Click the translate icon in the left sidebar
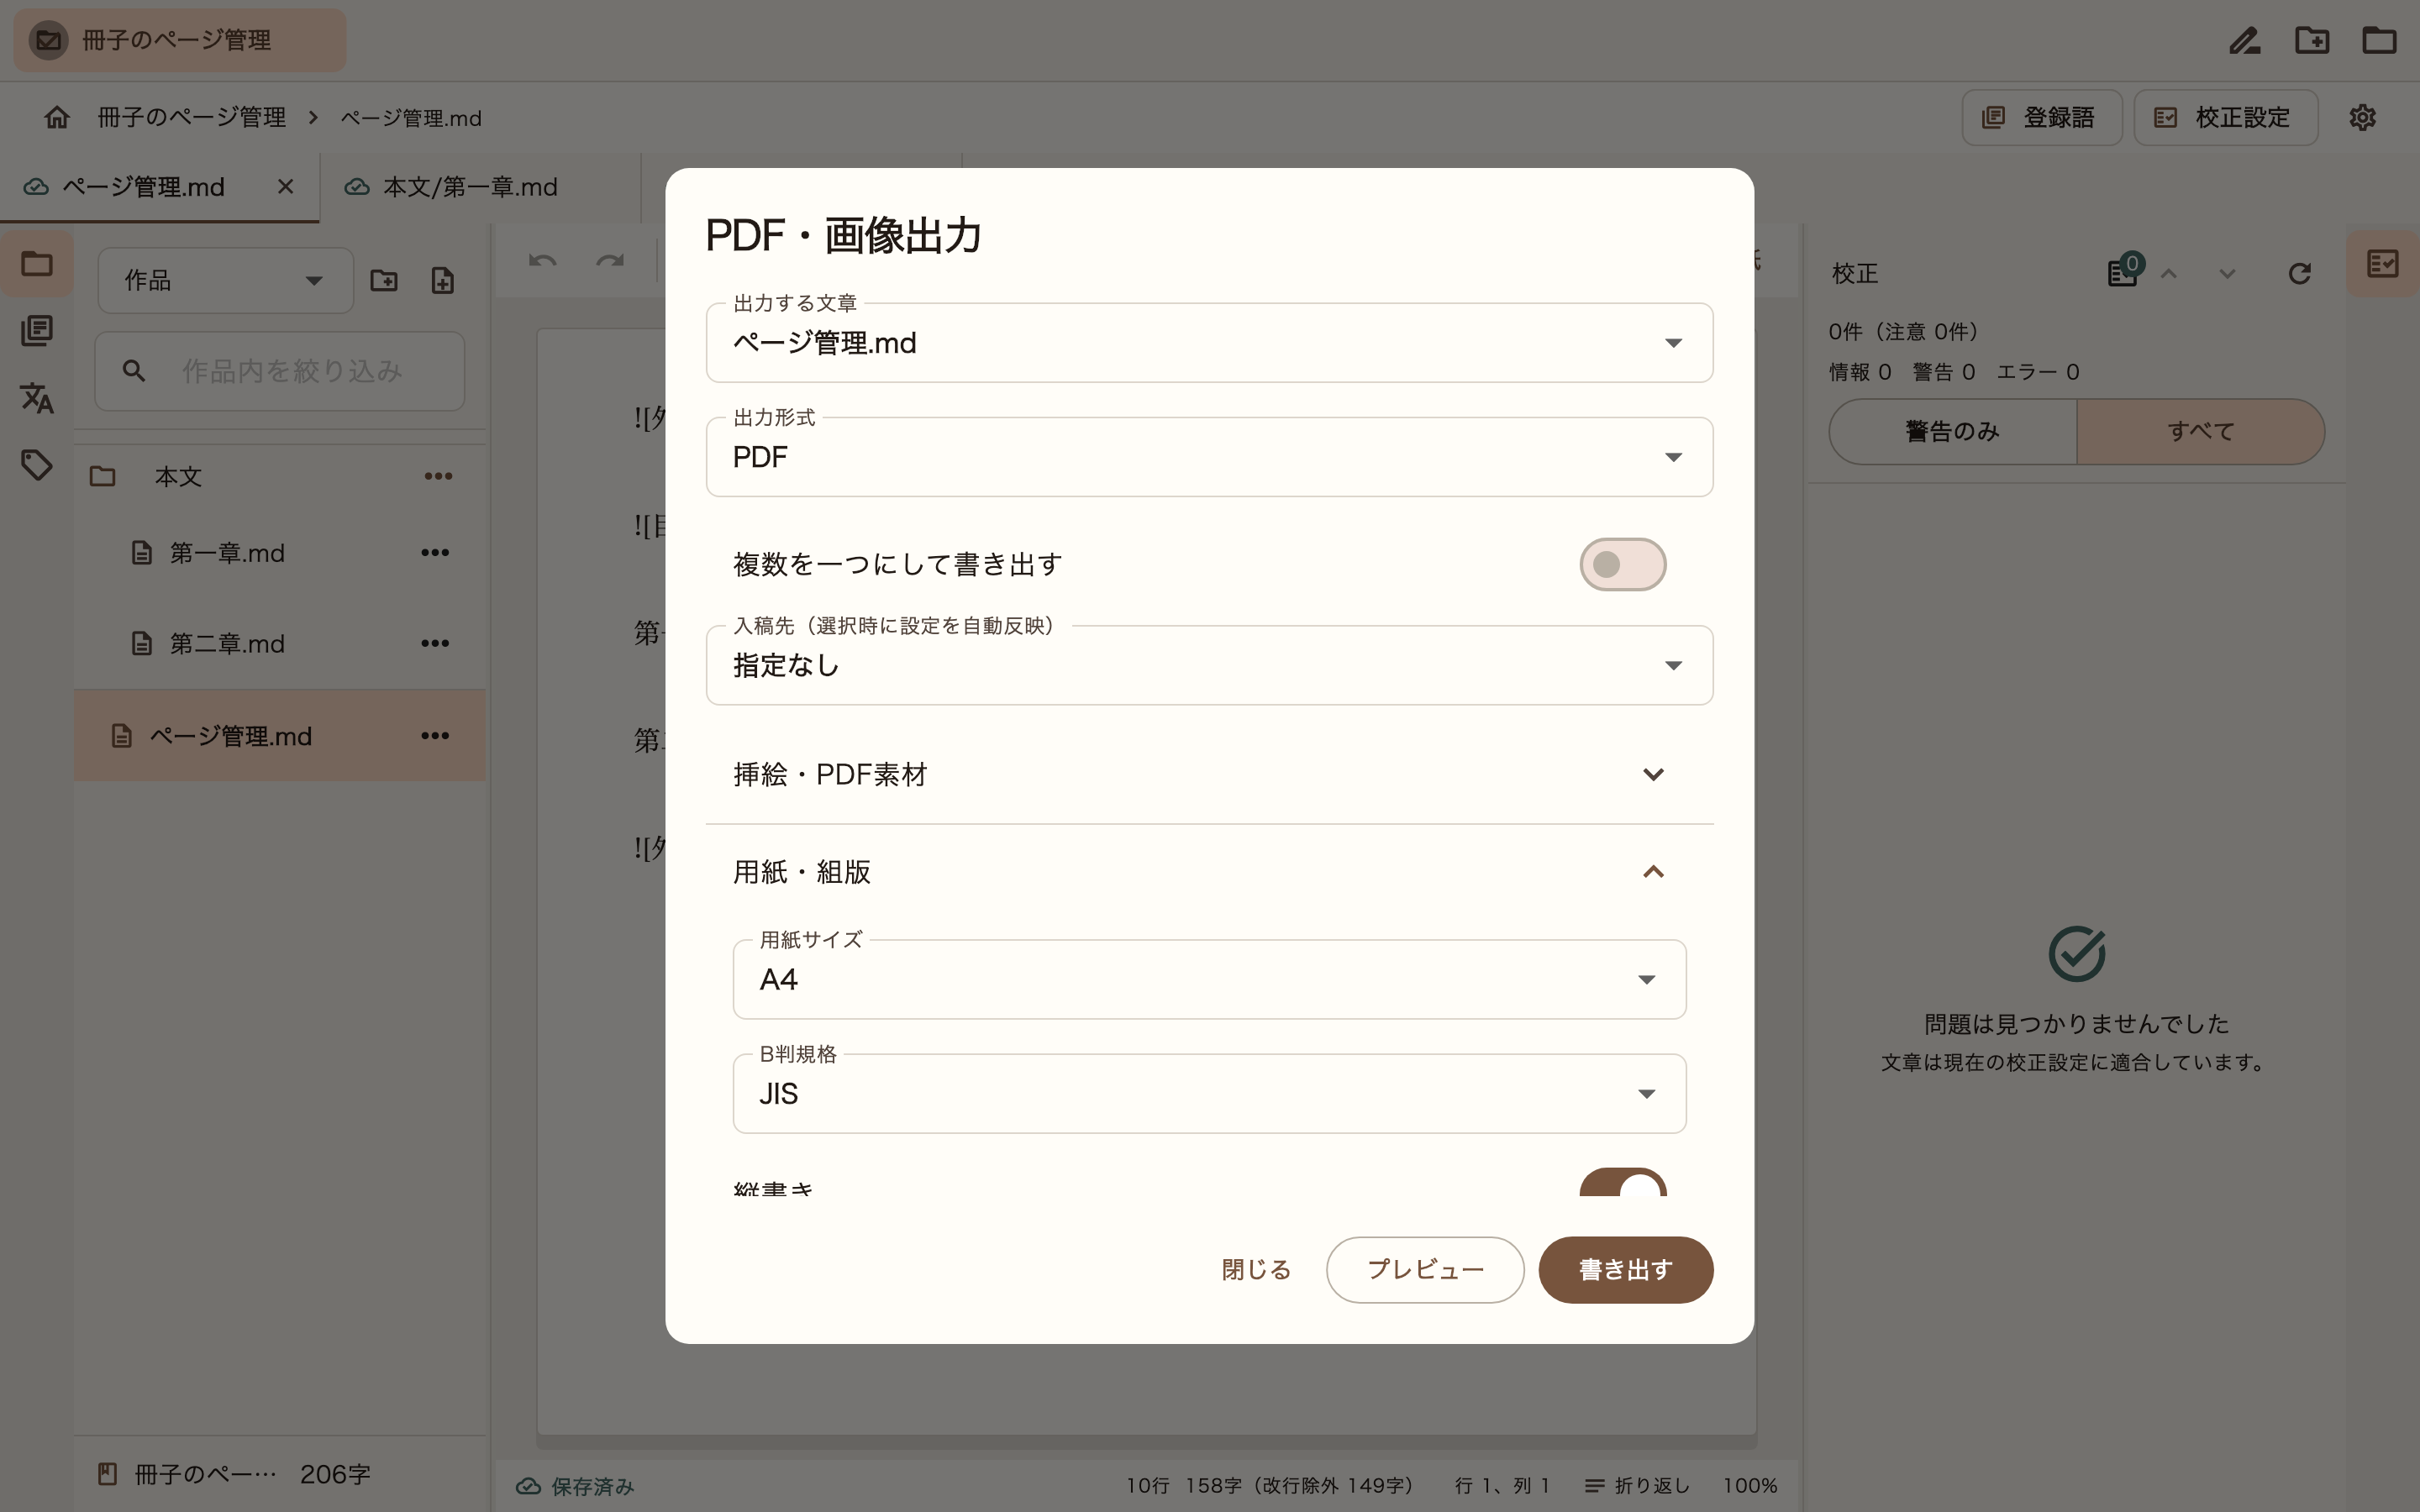Screen dimensions: 2420x1512 tap(37, 398)
